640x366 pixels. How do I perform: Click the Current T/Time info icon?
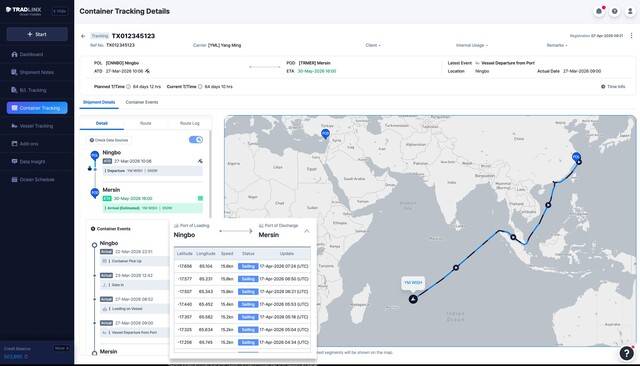pos(200,87)
